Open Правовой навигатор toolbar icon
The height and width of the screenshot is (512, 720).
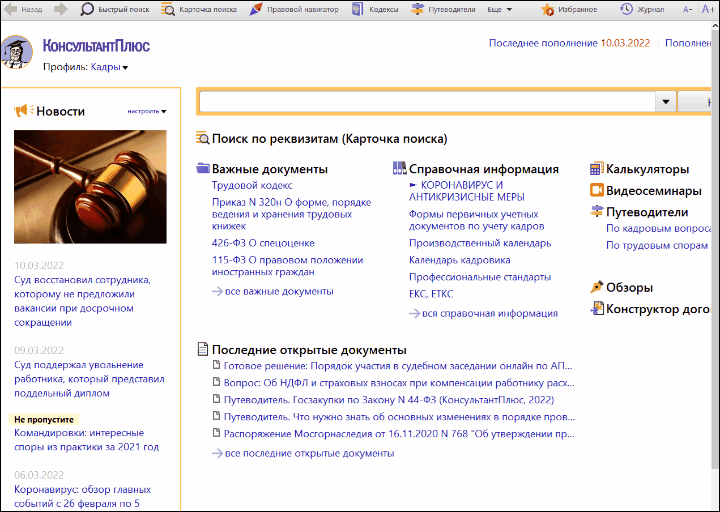[x=256, y=9]
